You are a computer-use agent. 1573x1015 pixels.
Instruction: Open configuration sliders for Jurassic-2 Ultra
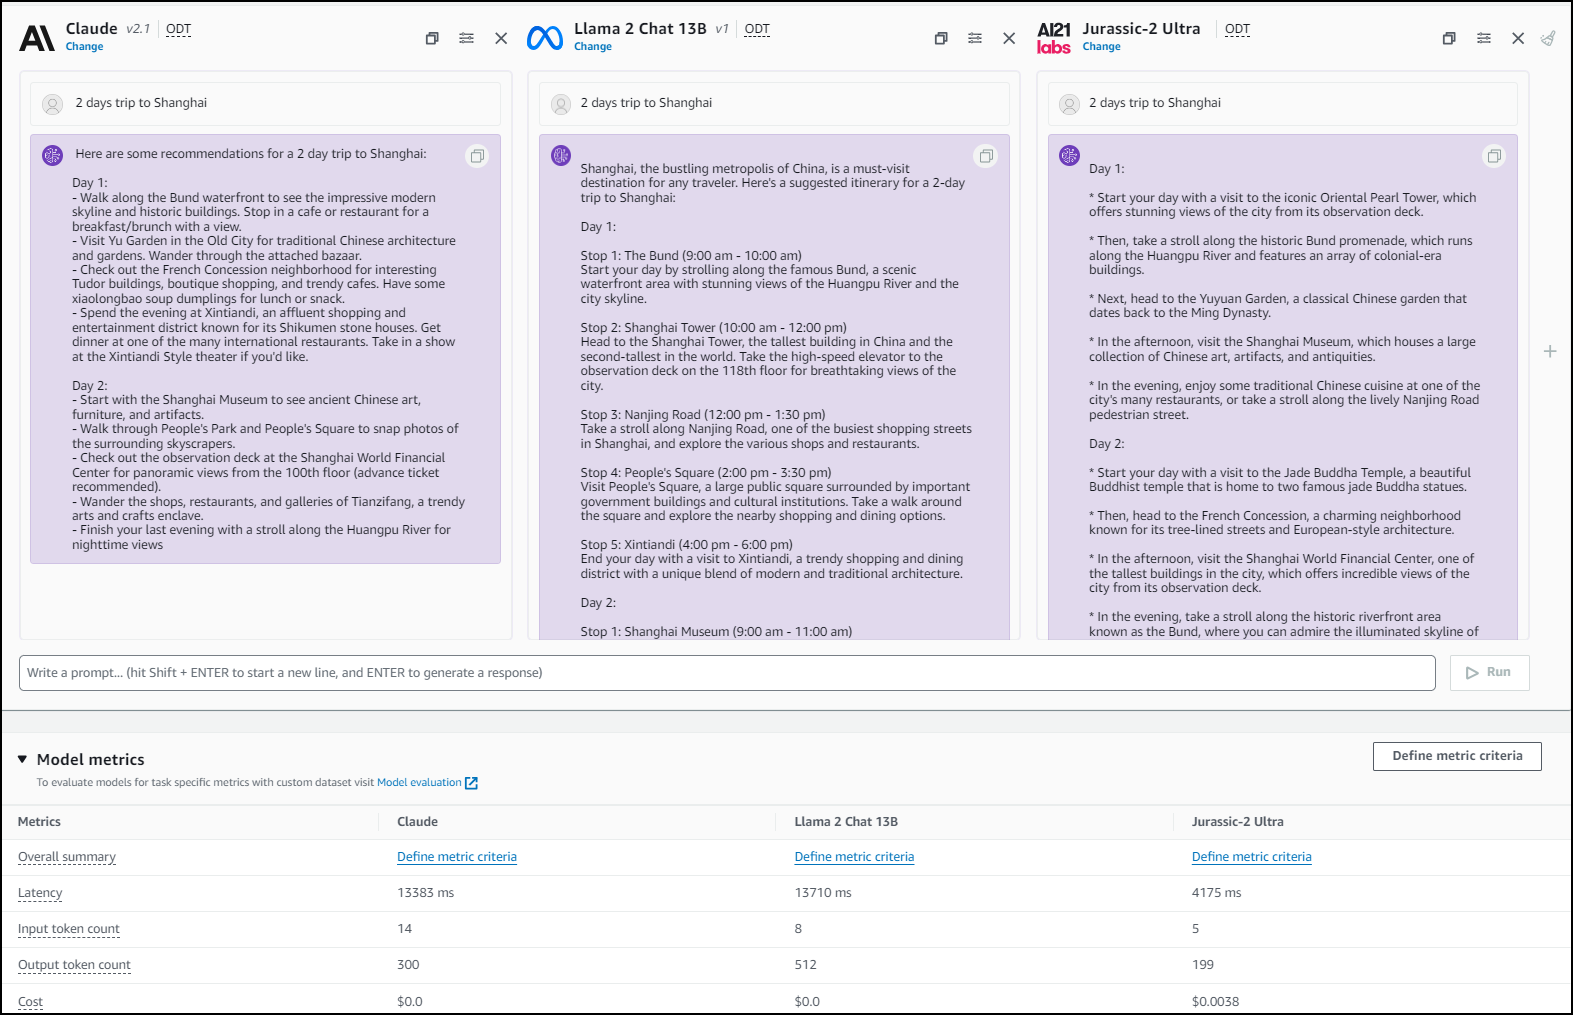point(1484,38)
